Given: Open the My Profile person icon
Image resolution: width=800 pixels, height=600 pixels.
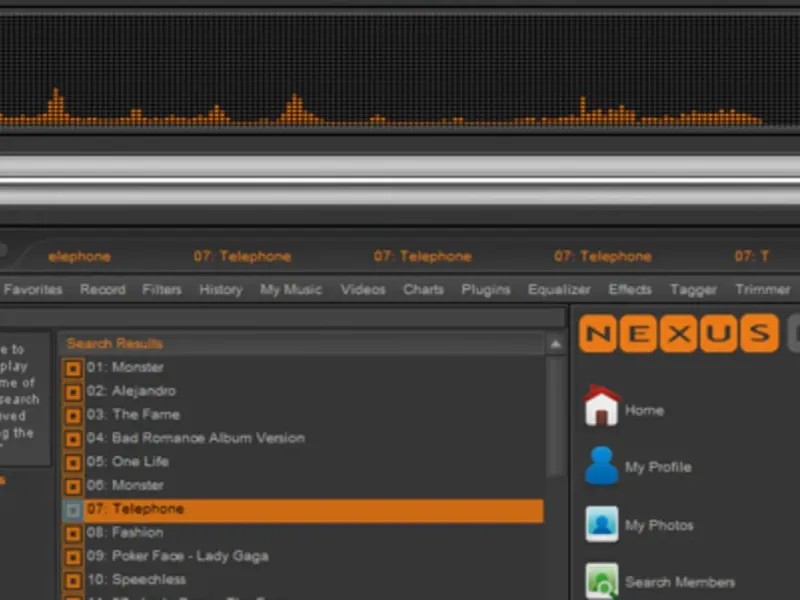Looking at the screenshot, I should coord(602,465).
